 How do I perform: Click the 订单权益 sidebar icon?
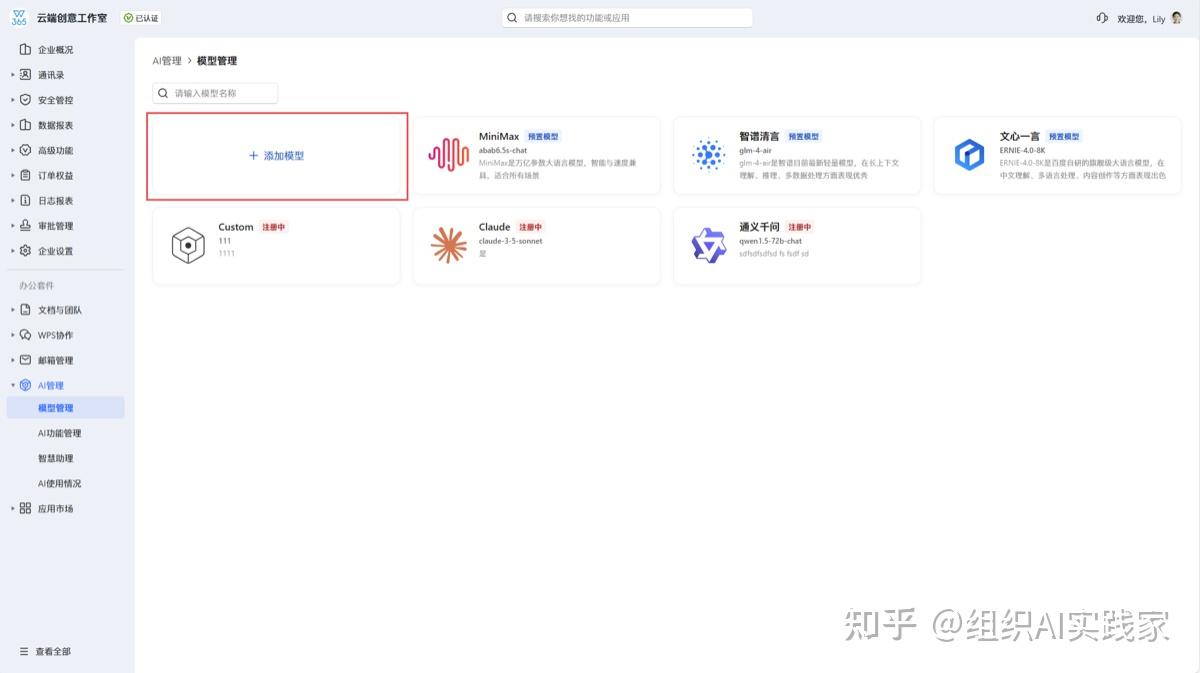click(26, 175)
